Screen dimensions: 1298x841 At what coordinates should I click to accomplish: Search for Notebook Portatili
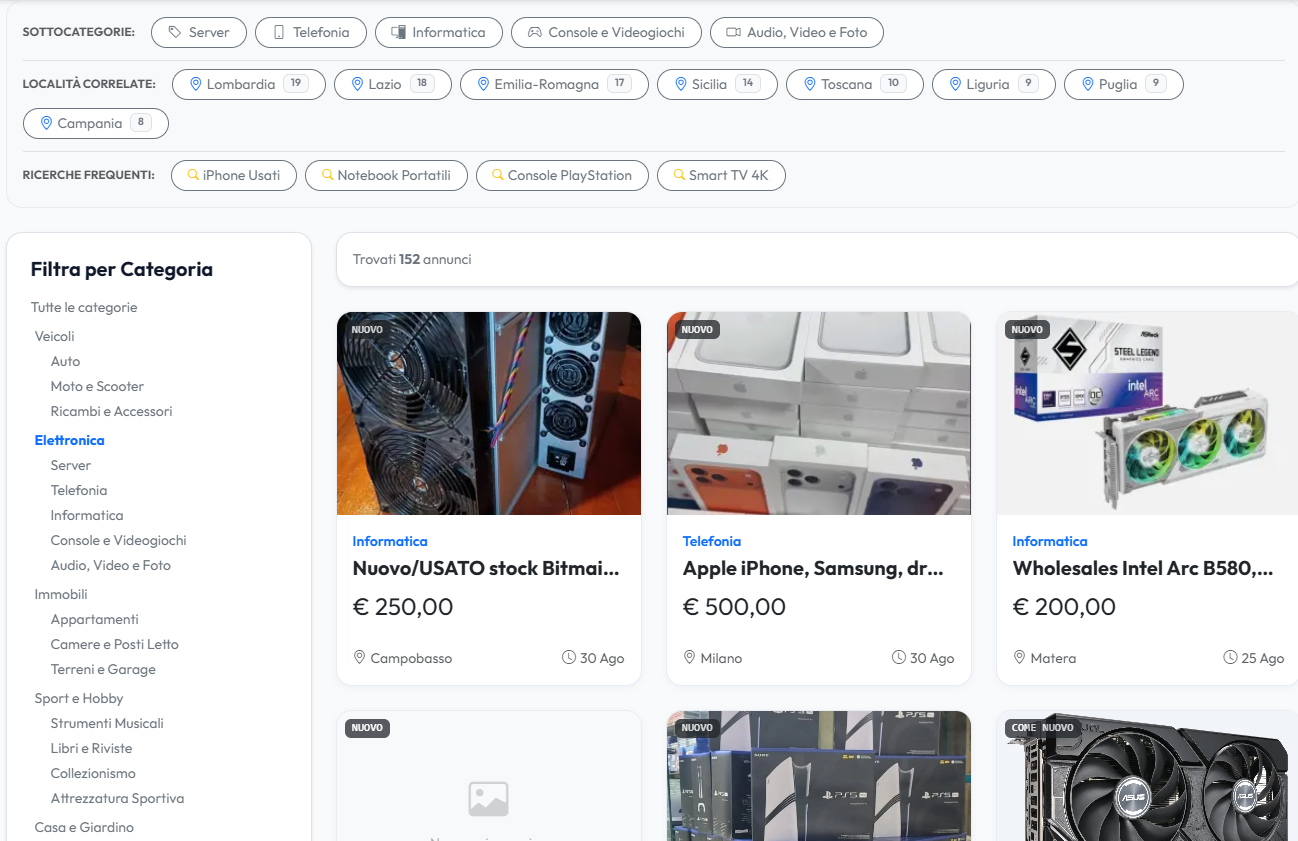(x=386, y=175)
